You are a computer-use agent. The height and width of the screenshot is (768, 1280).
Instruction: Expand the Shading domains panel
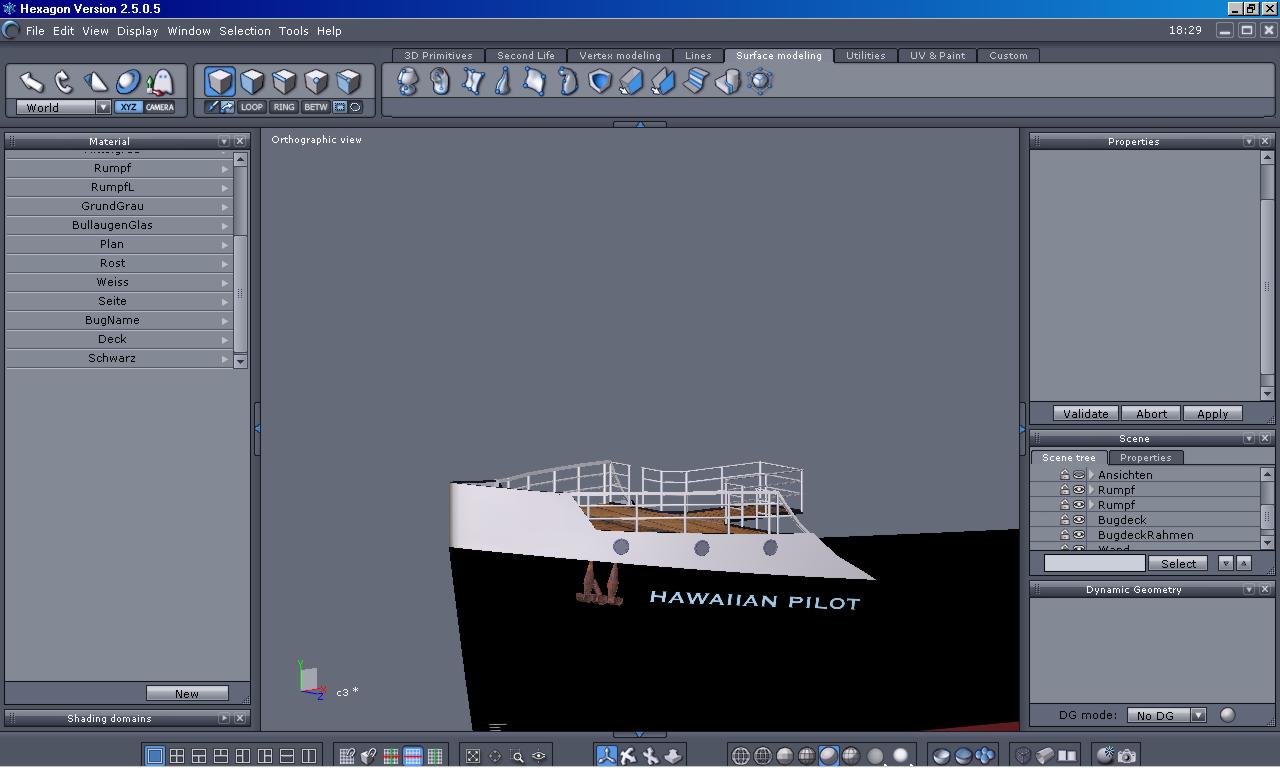pyautogui.click(x=224, y=719)
